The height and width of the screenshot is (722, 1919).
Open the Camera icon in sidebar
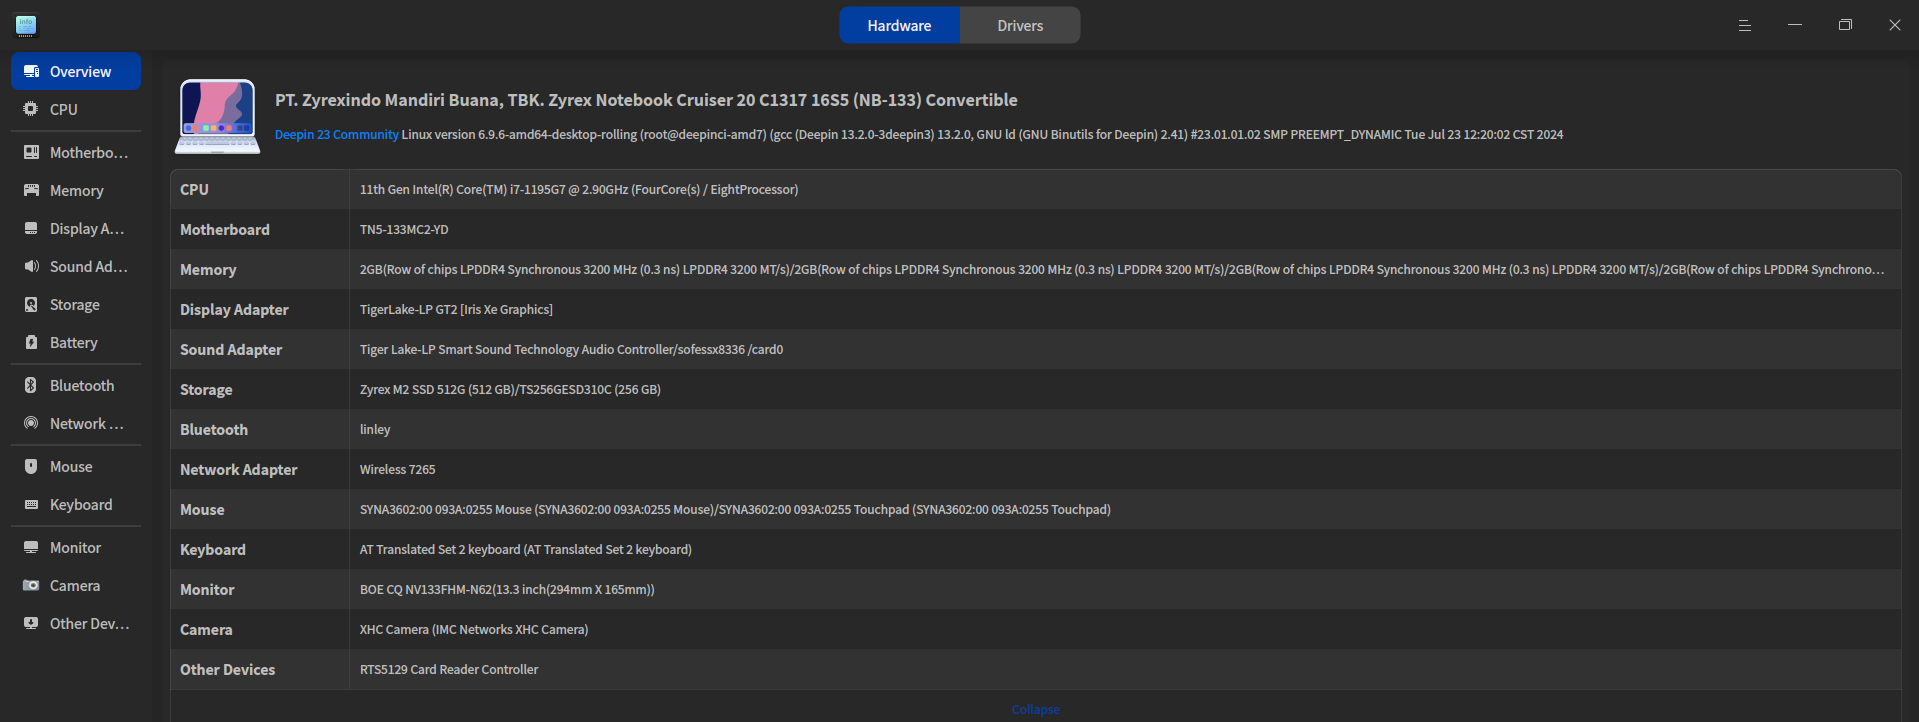click(x=31, y=585)
